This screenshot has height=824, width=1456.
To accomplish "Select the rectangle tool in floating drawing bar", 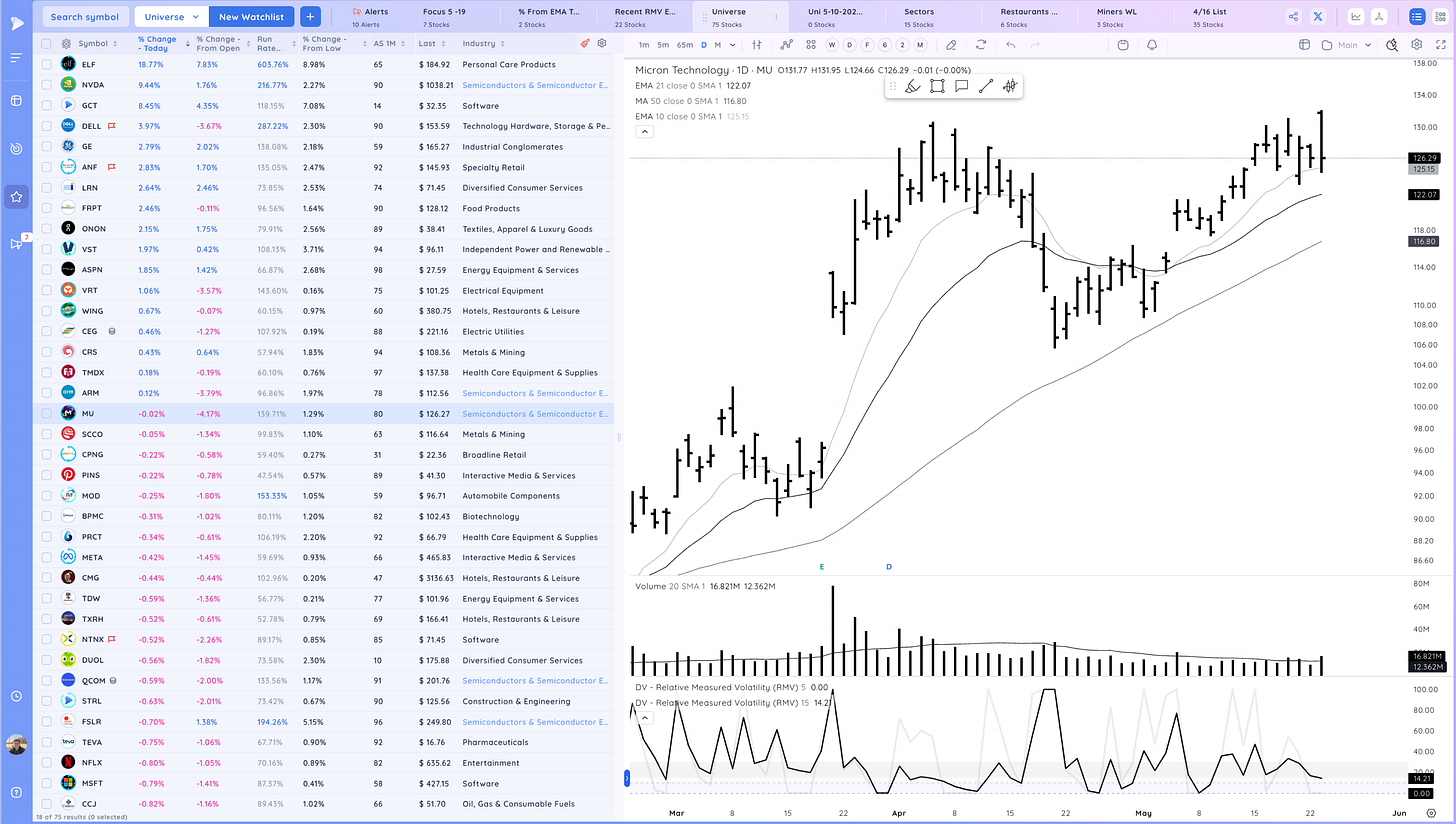I will [937, 86].
